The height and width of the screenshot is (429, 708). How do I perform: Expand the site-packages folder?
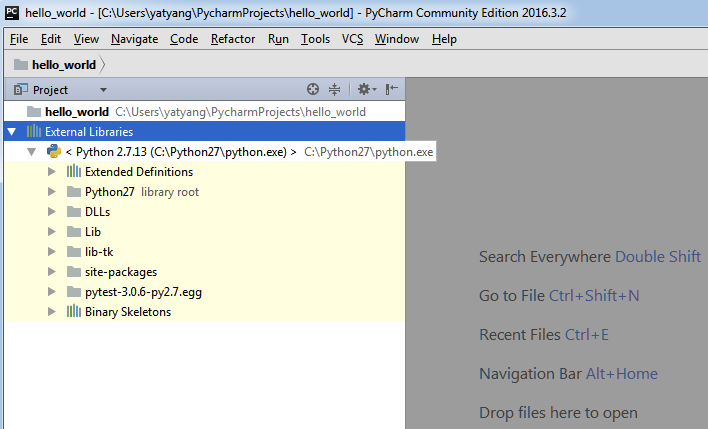pyautogui.click(x=51, y=271)
